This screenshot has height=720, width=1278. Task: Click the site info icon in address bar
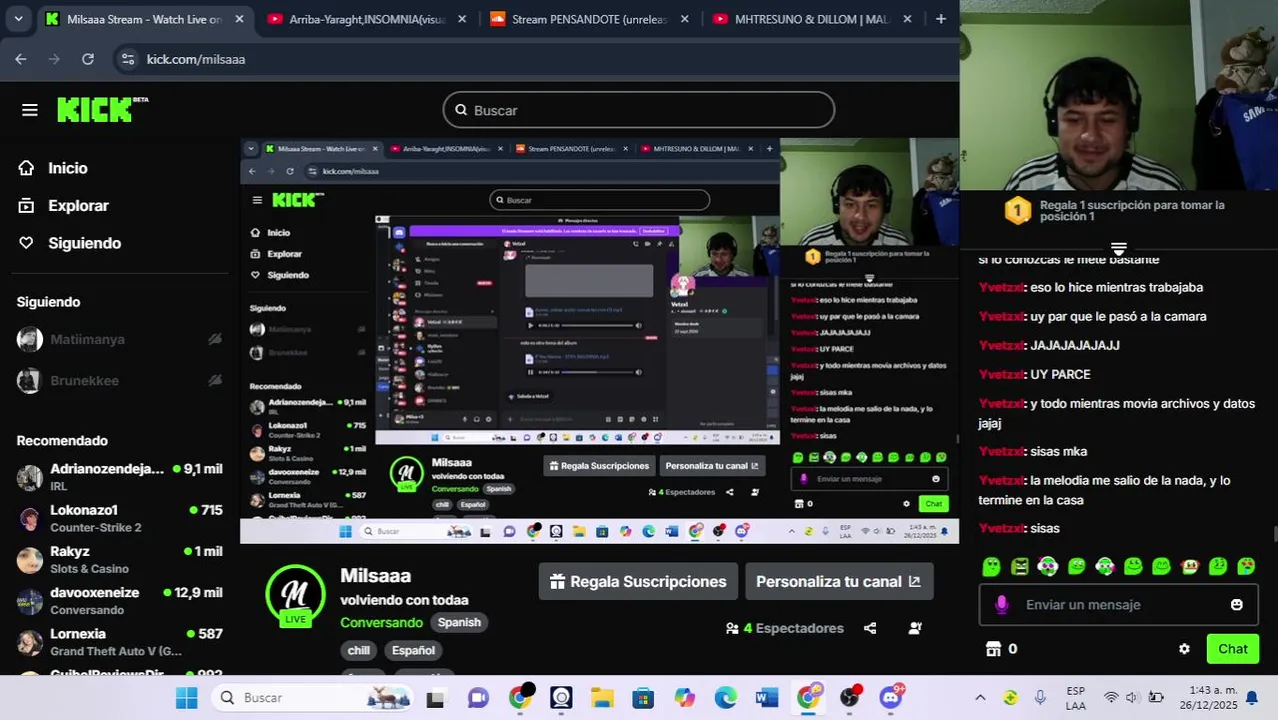point(127,59)
